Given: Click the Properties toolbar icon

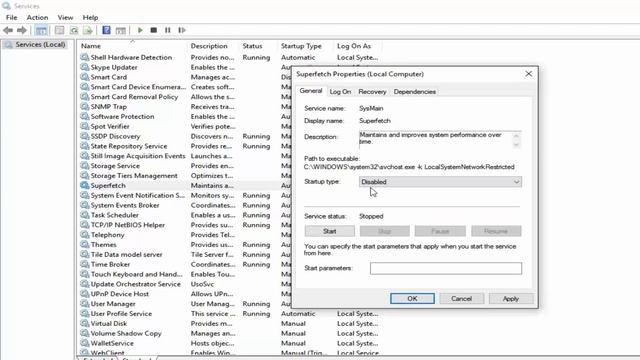Looking at the screenshot, I should (60, 30).
